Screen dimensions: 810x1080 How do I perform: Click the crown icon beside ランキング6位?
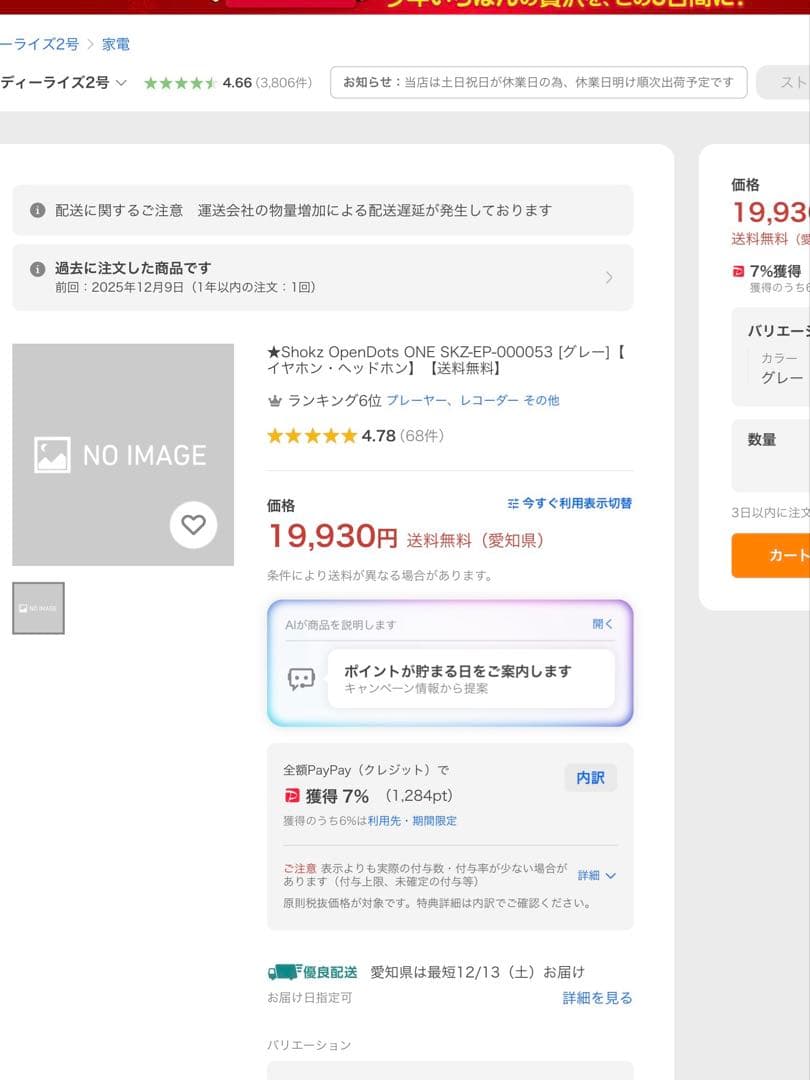[273, 399]
